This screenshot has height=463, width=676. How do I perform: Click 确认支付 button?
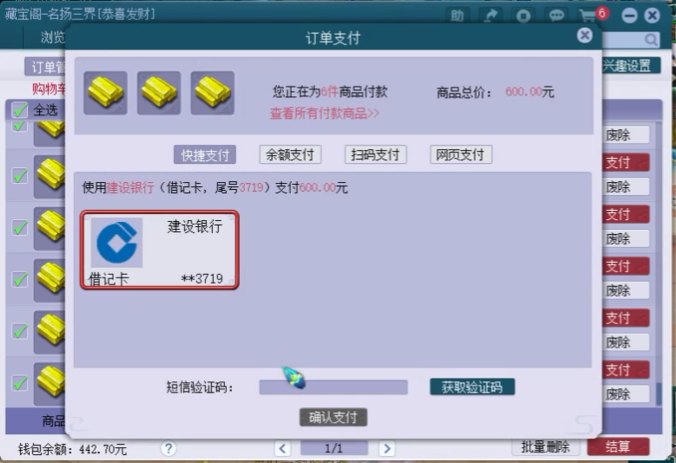point(333,417)
